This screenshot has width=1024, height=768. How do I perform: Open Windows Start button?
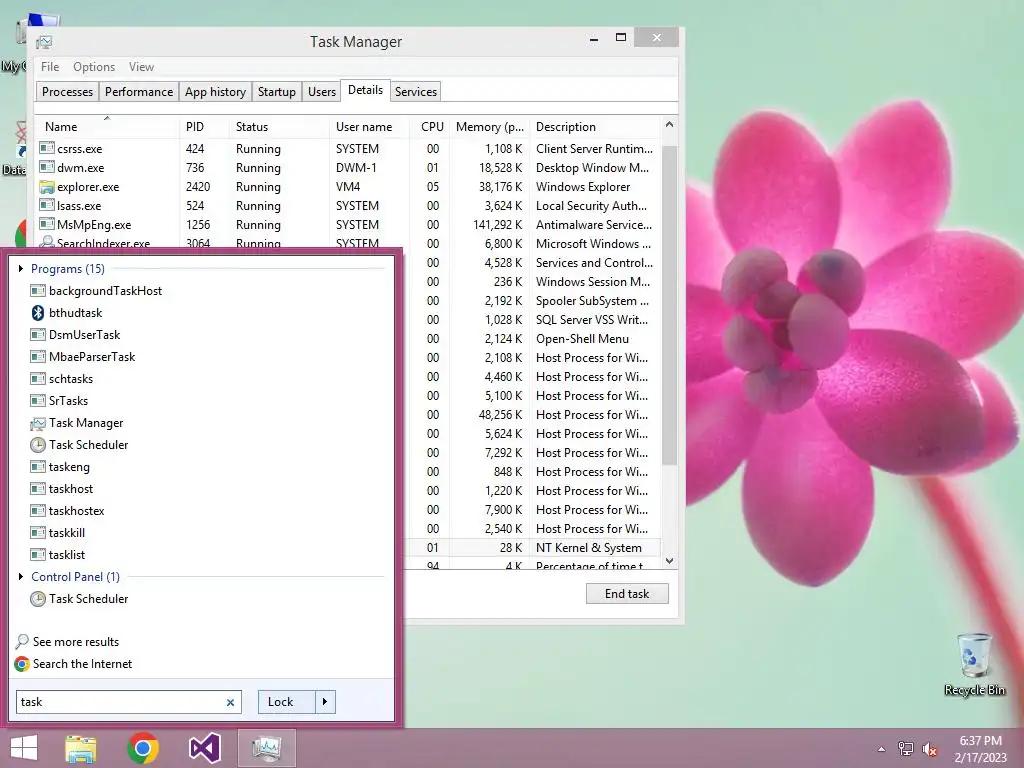point(24,748)
